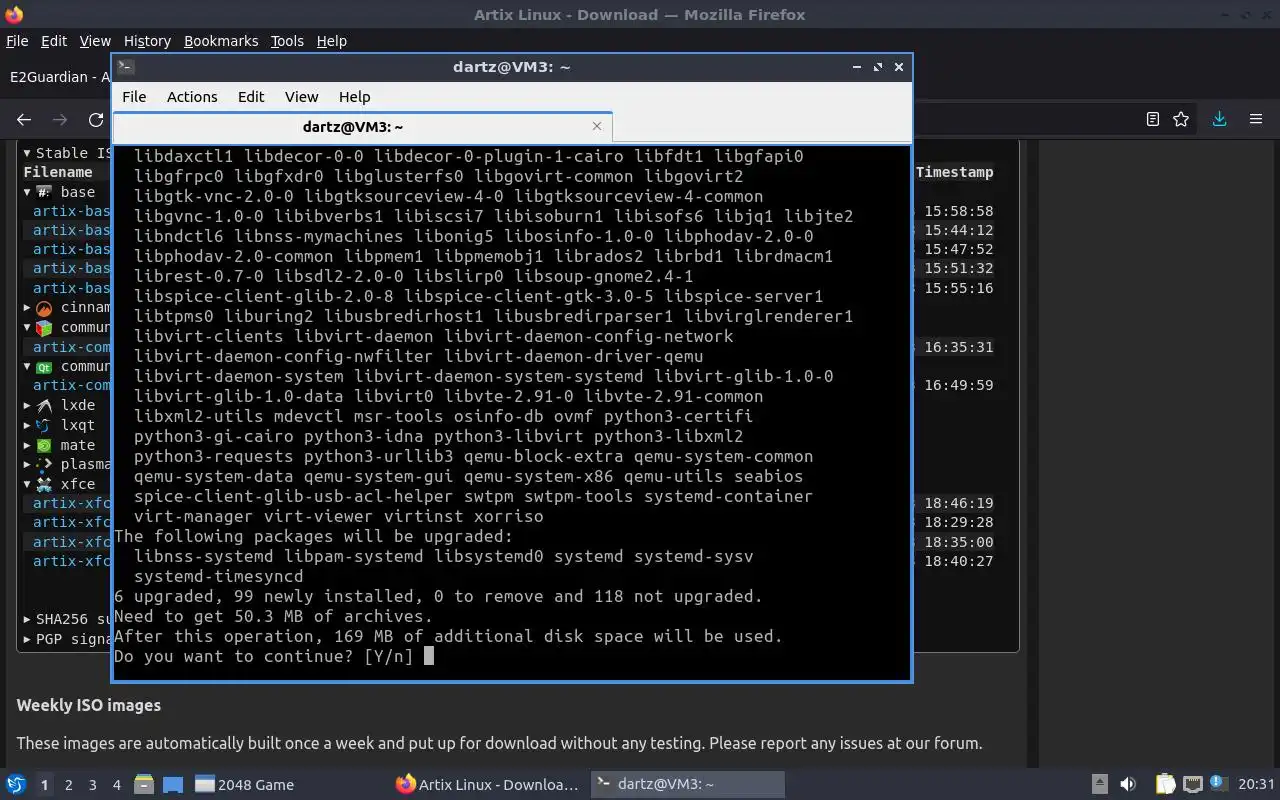
Task: Expand the cinnamon folder arrow
Action: [28, 308]
